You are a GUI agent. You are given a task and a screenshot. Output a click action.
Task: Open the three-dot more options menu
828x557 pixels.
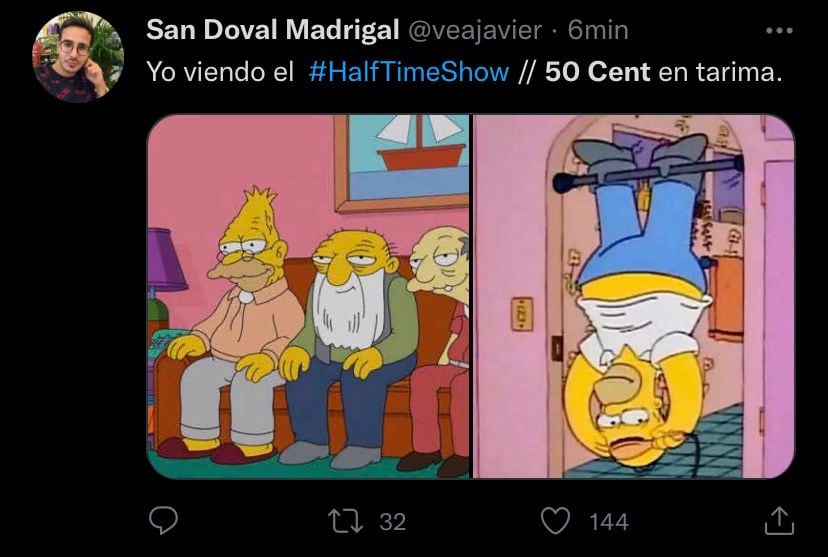point(779,31)
